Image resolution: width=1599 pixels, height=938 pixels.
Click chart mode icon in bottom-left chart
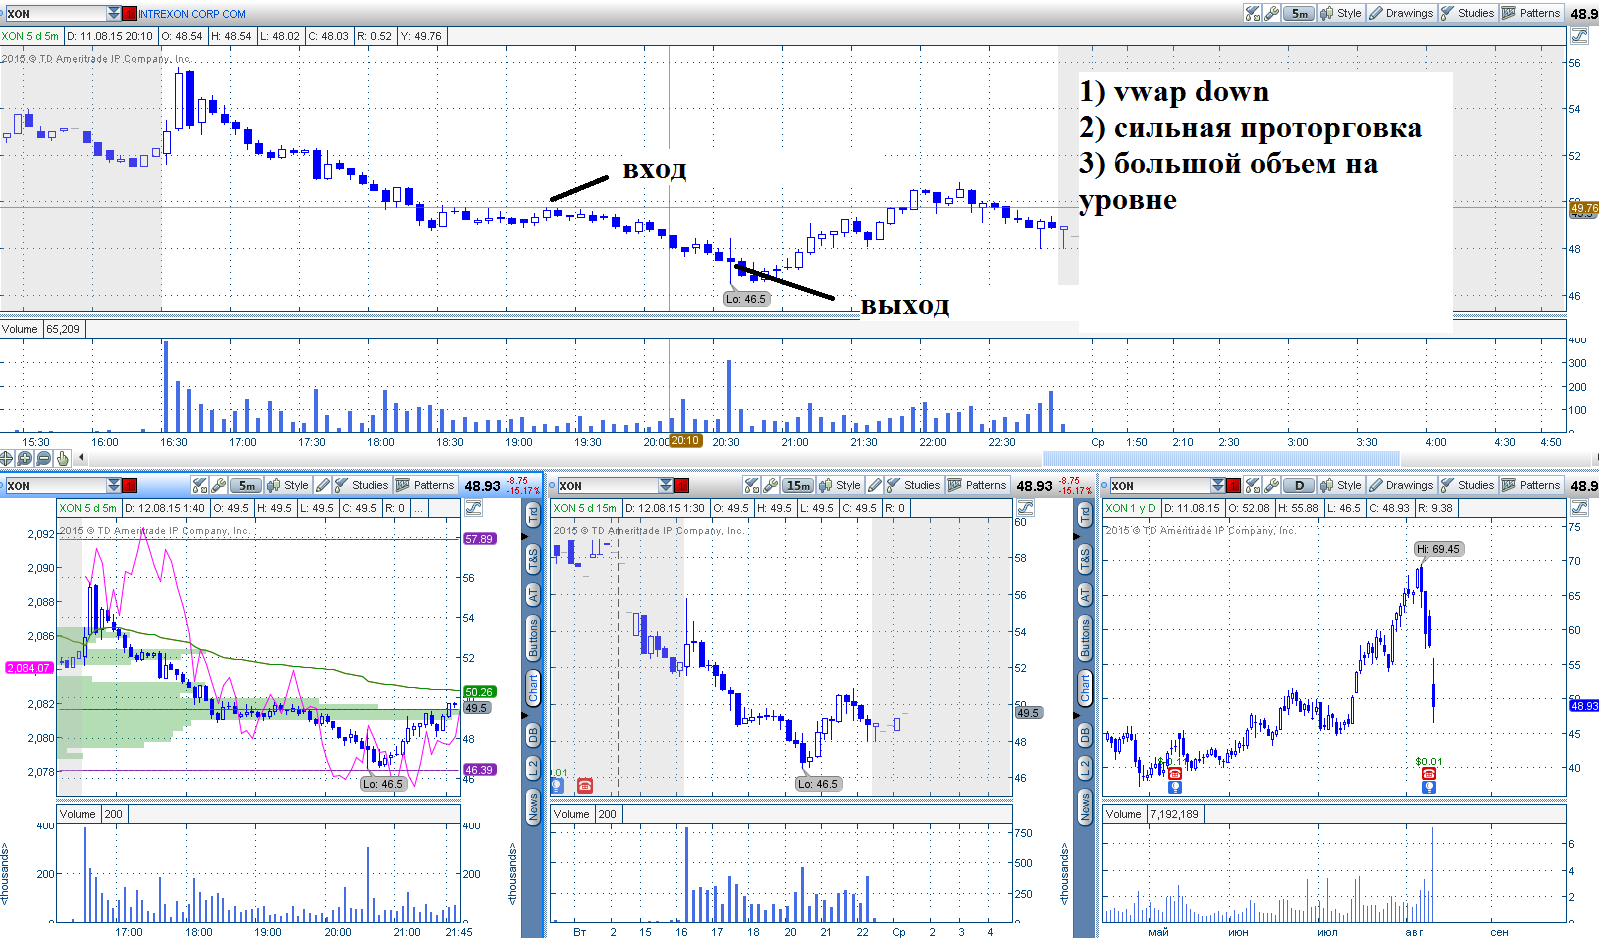pyautogui.click(x=473, y=508)
